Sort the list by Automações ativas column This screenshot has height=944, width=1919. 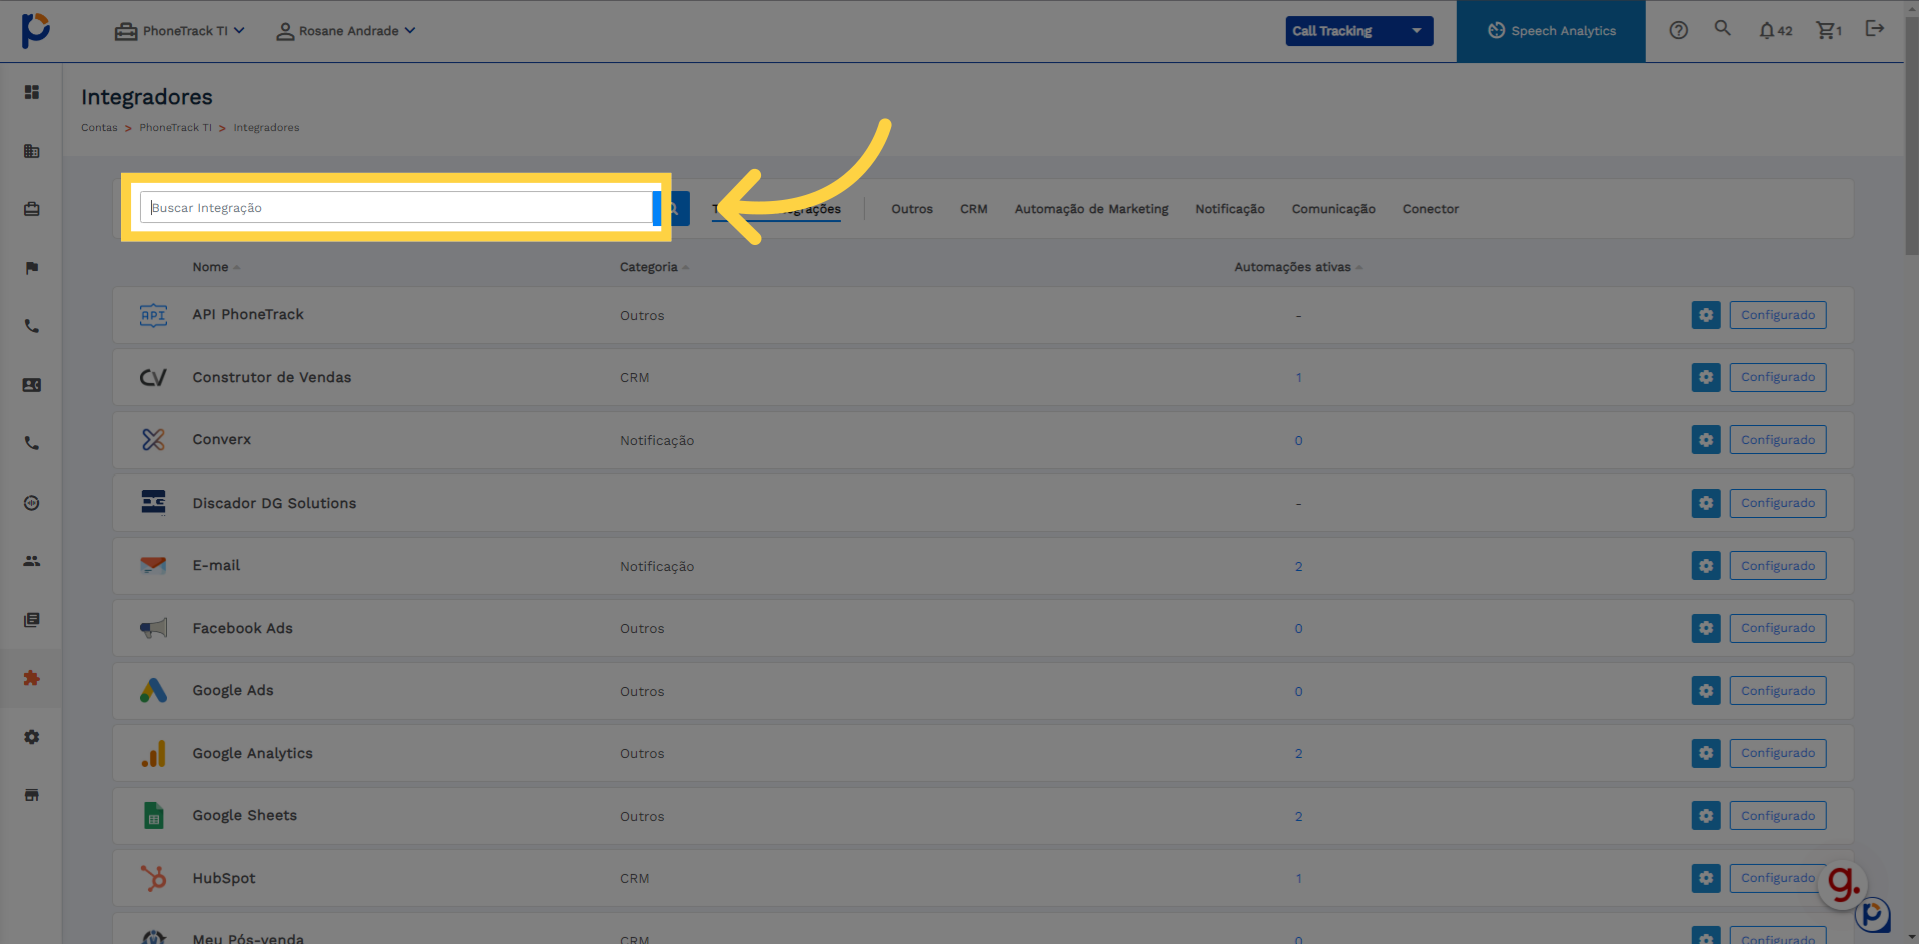(1298, 267)
